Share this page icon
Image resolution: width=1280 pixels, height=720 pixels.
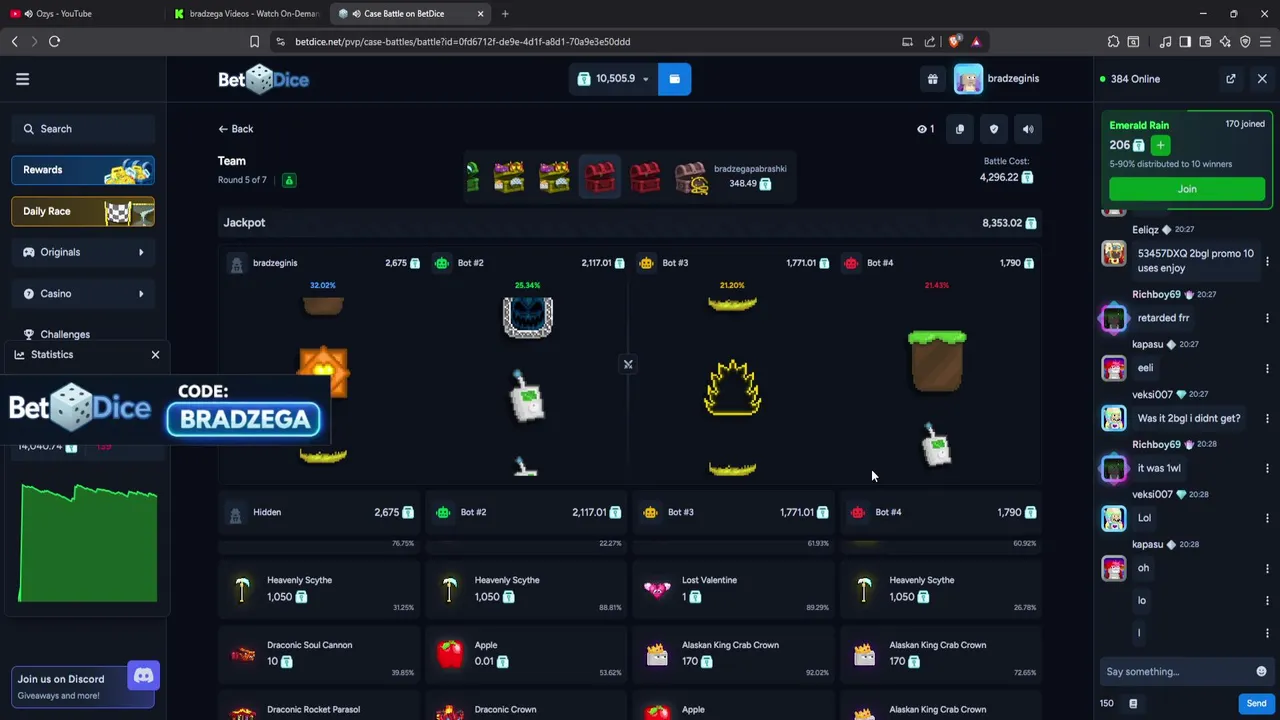pos(930,42)
